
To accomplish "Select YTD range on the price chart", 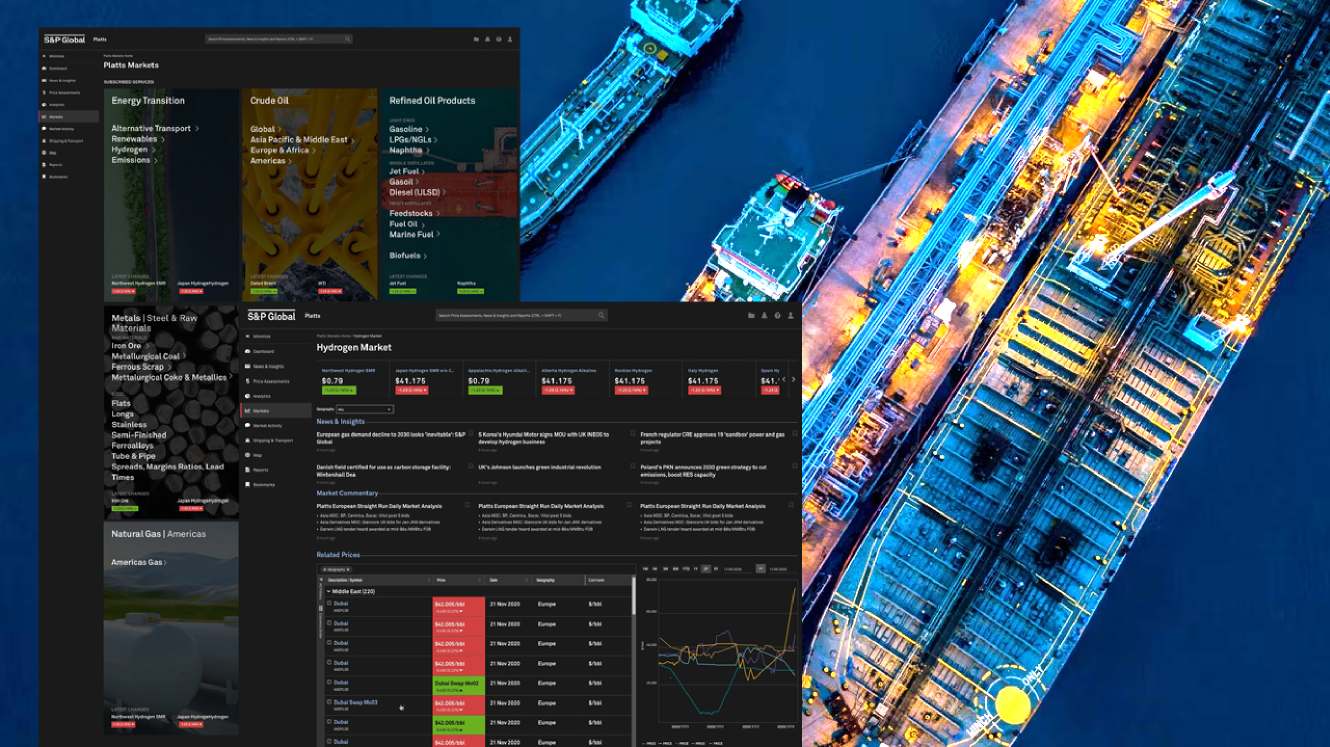I will coord(685,569).
